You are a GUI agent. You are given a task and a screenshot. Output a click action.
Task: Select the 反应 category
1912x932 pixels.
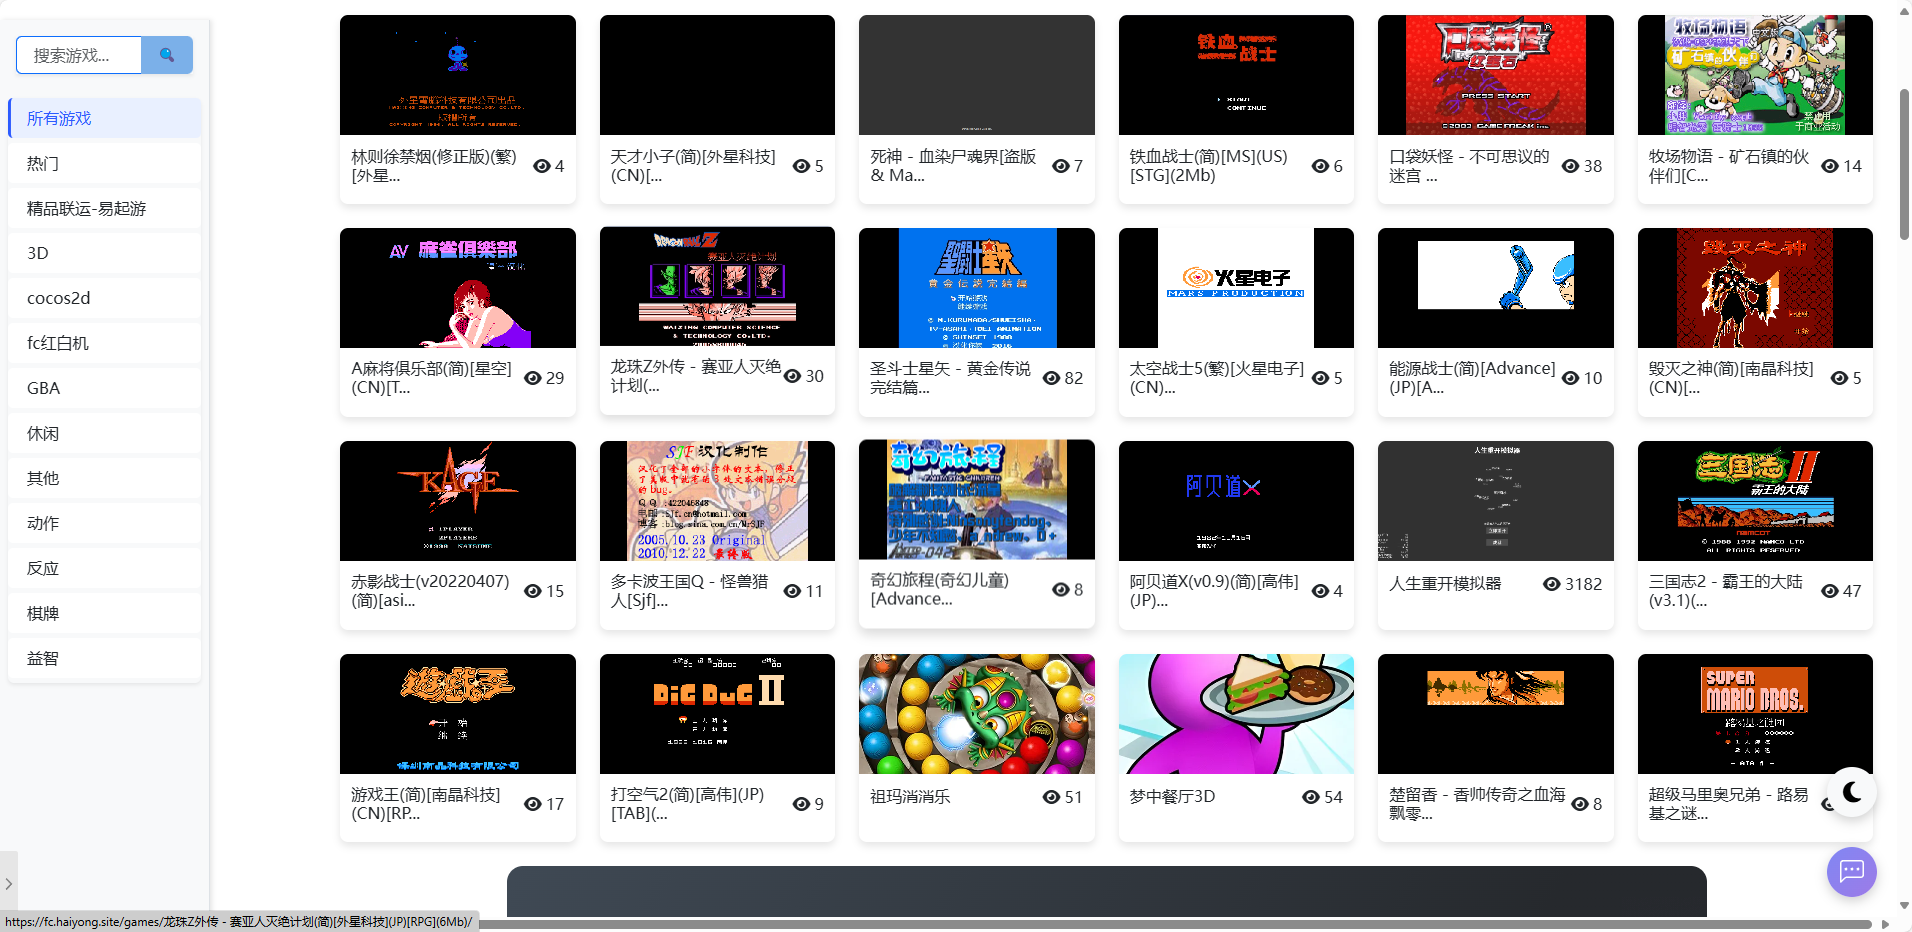click(105, 568)
